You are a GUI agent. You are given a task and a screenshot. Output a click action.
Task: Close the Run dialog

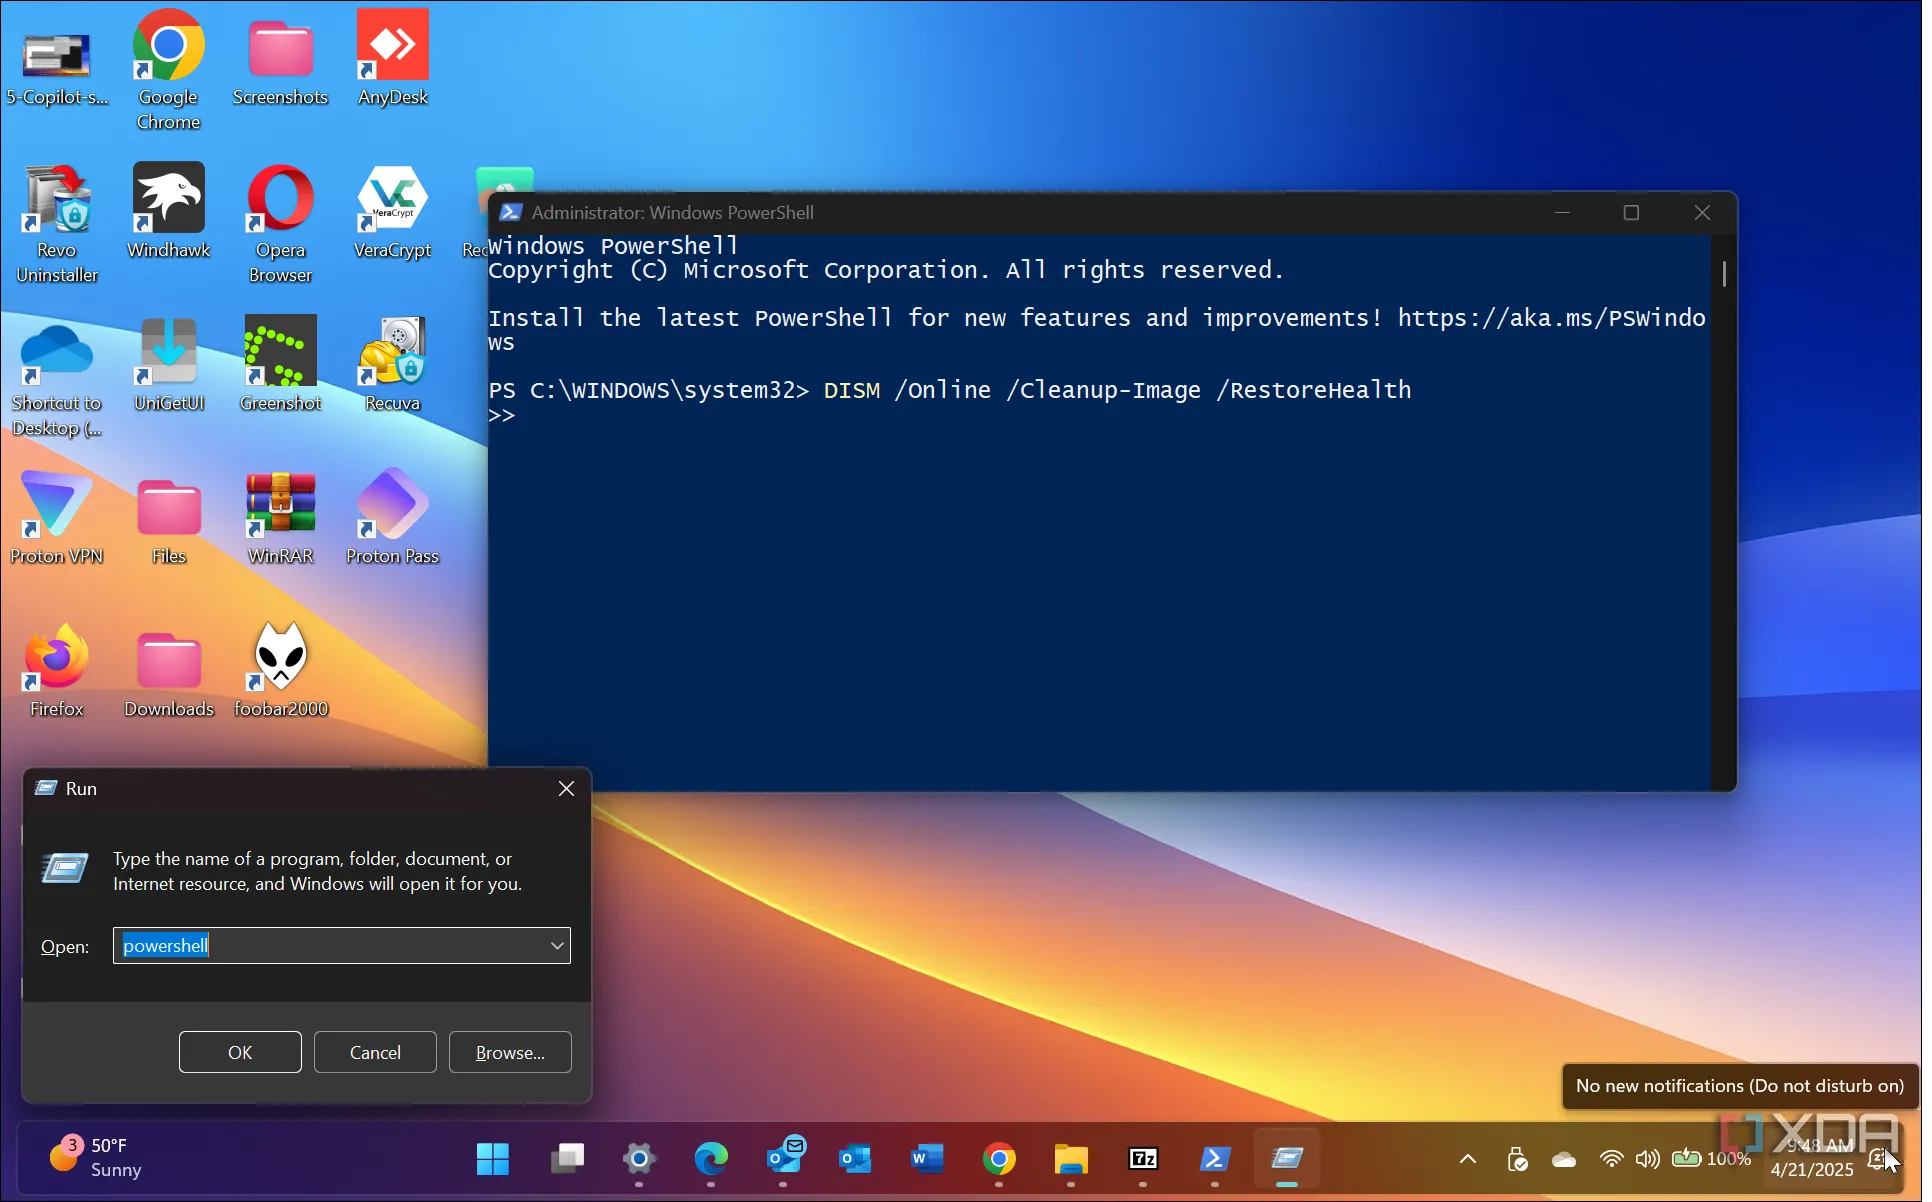coord(566,788)
